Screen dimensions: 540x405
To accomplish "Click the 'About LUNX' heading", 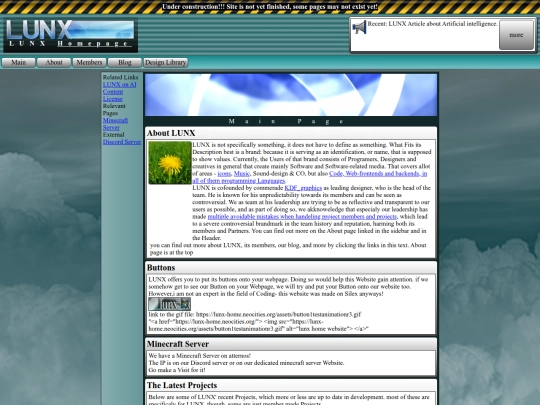I will (x=171, y=133).
